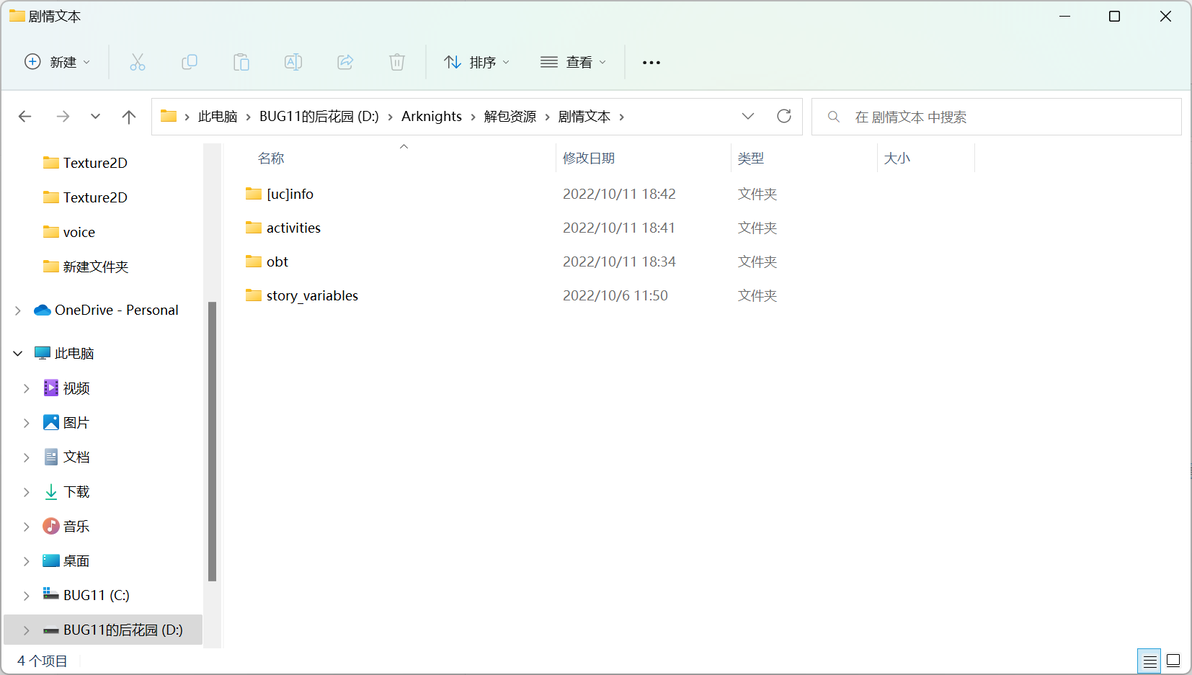Click the Paste clipboard icon
The width and height of the screenshot is (1192, 675).
click(241, 62)
